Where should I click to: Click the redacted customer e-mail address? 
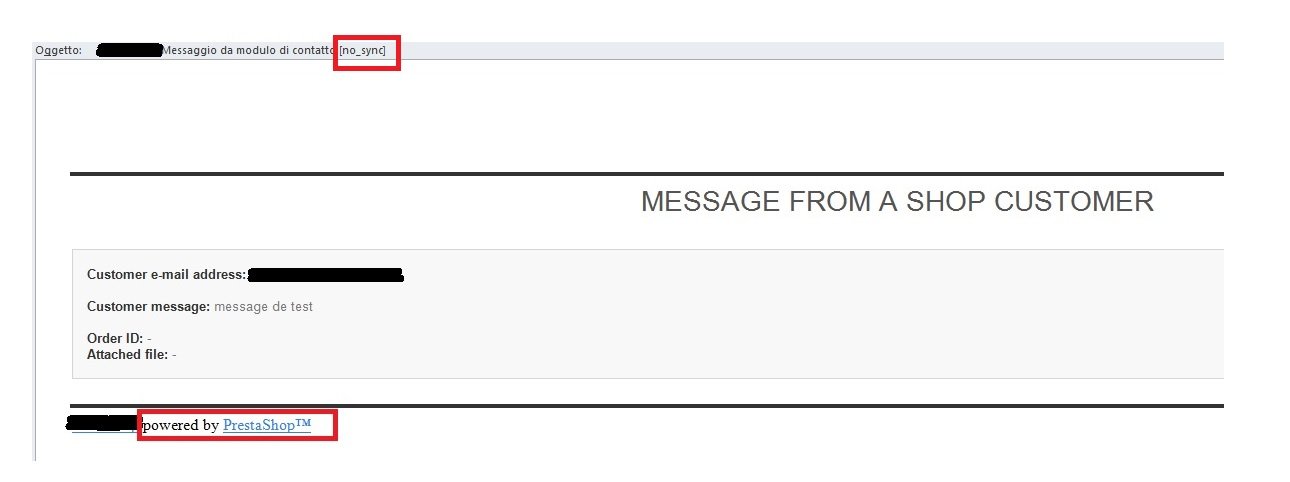pyautogui.click(x=325, y=275)
